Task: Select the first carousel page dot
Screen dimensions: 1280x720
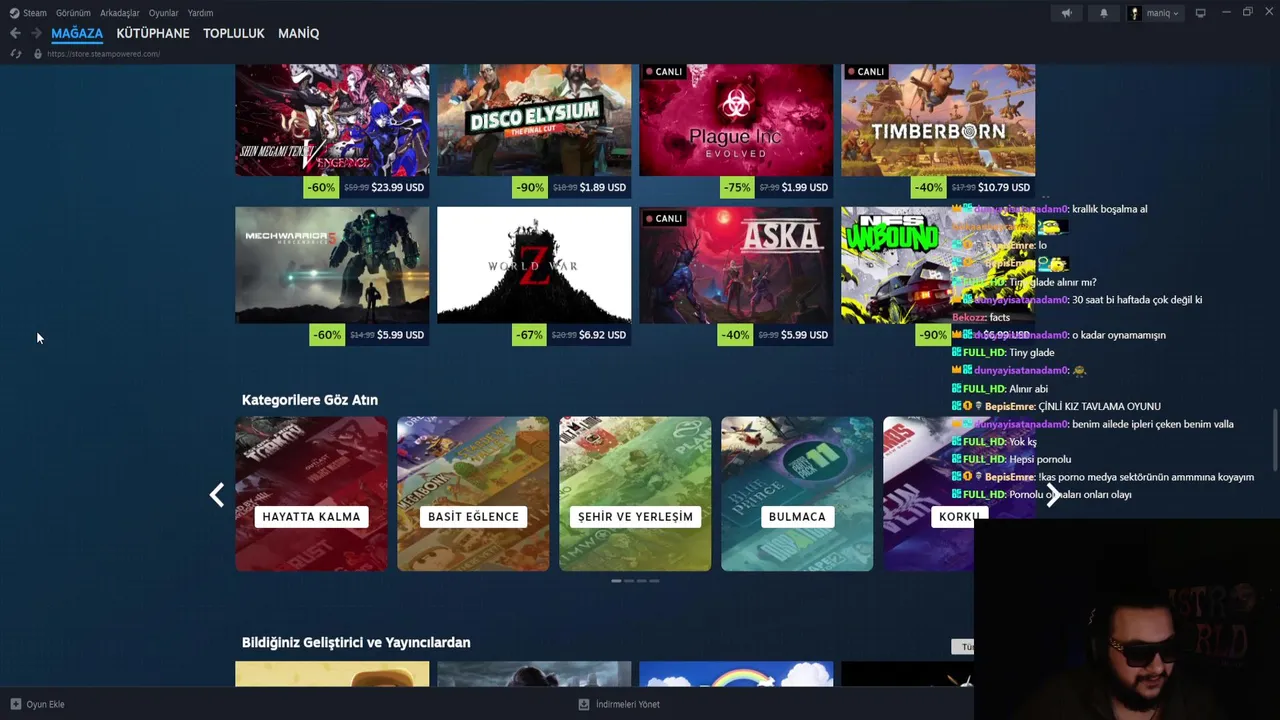Action: tap(616, 580)
